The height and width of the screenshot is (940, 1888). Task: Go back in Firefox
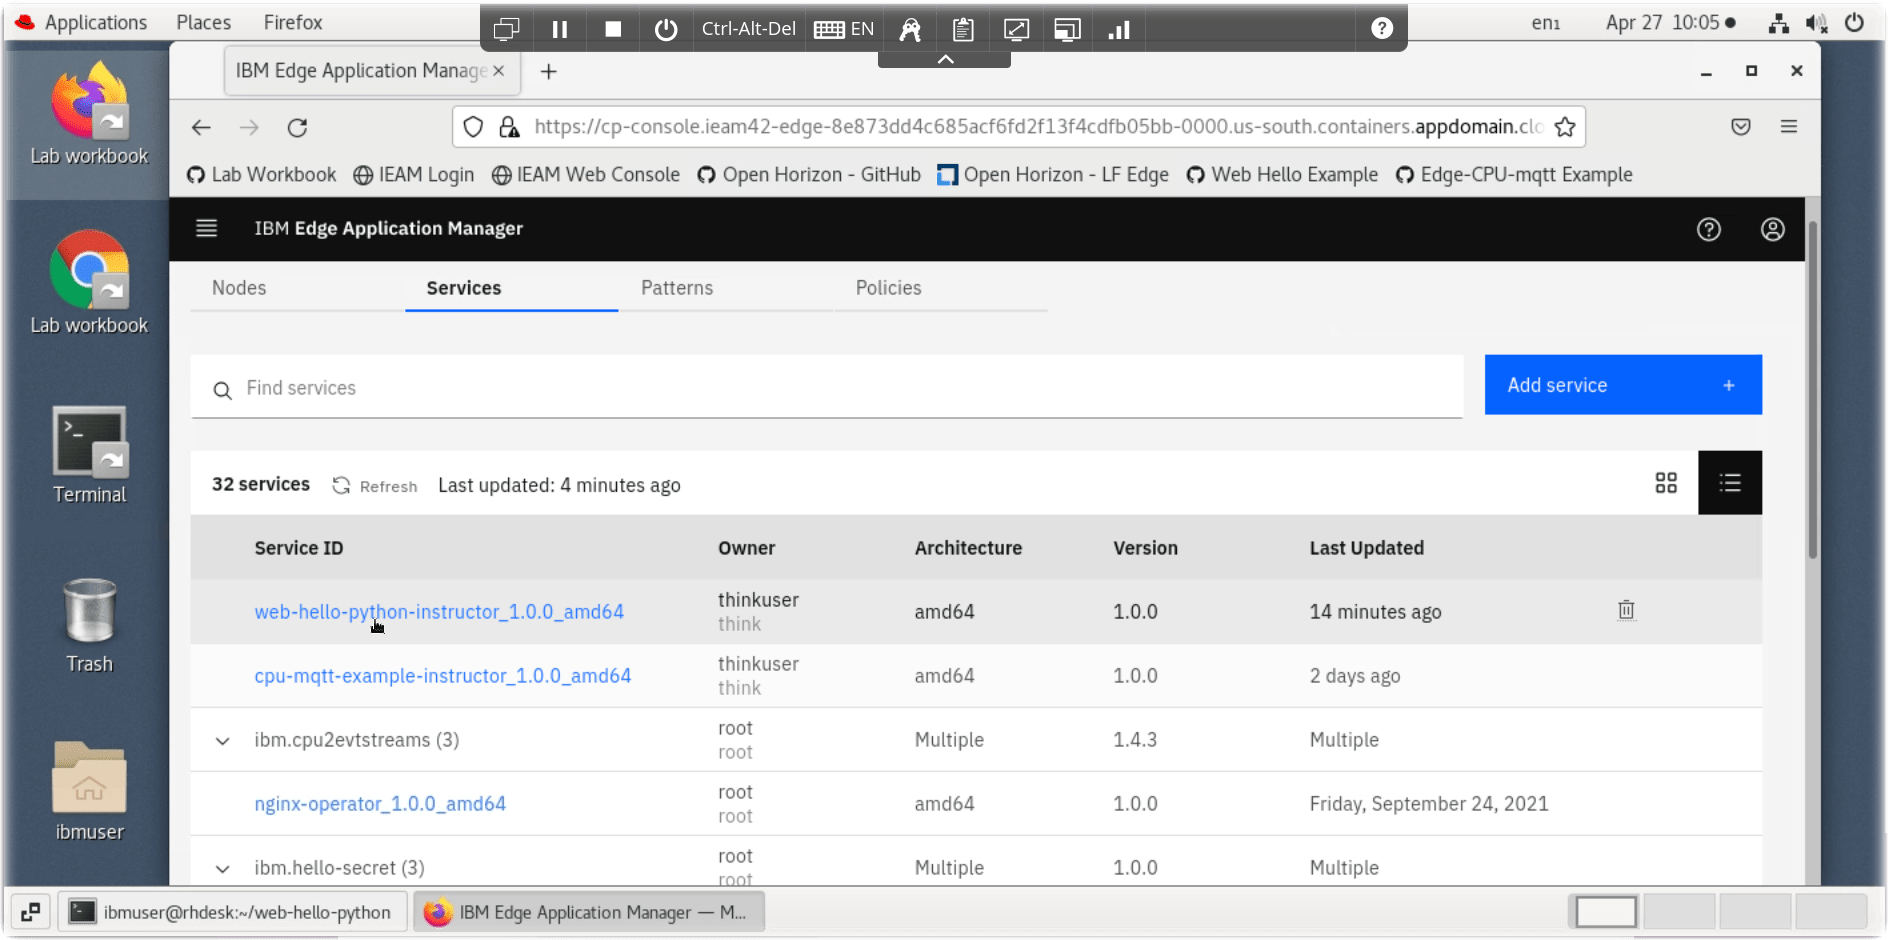[x=201, y=127]
